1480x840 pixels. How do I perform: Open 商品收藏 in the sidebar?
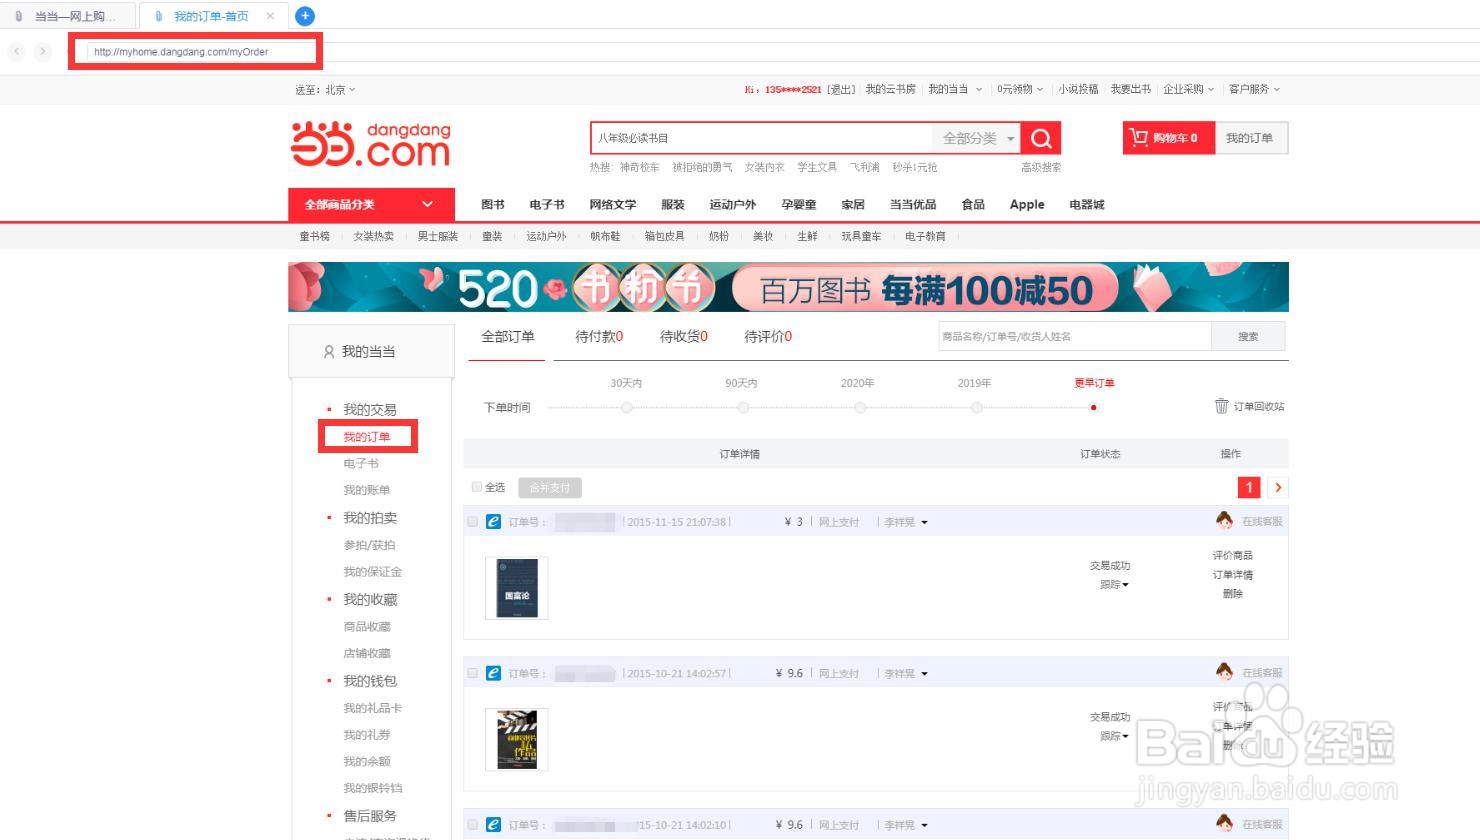(x=367, y=627)
